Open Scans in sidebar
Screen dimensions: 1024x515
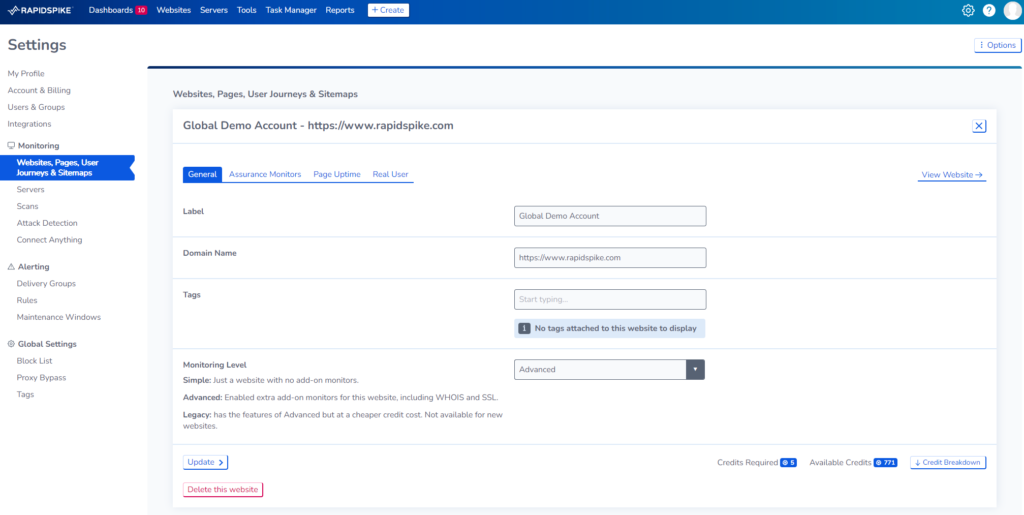[x=27, y=206]
